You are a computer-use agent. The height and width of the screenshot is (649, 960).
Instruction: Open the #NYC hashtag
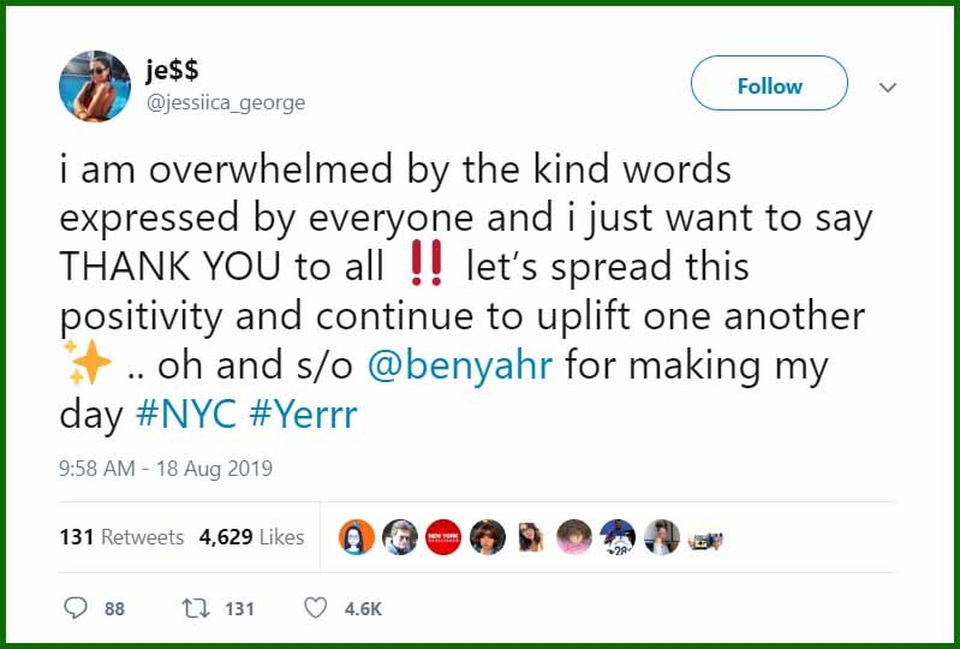(x=186, y=415)
